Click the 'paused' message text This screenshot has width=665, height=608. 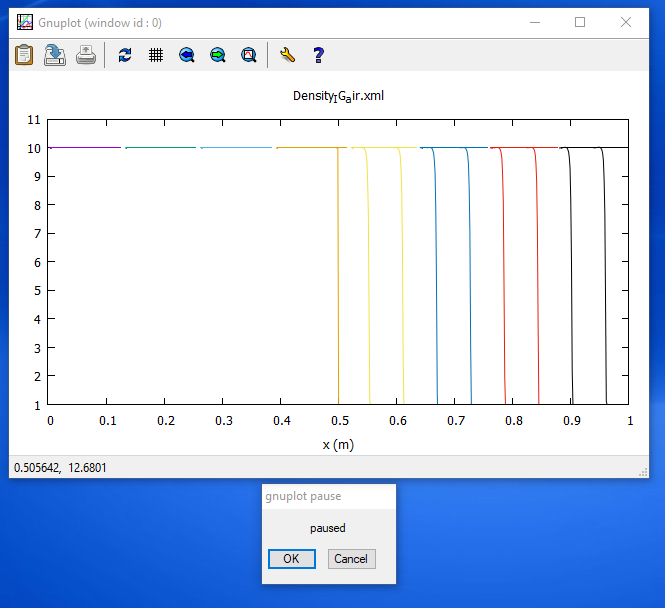click(328, 528)
